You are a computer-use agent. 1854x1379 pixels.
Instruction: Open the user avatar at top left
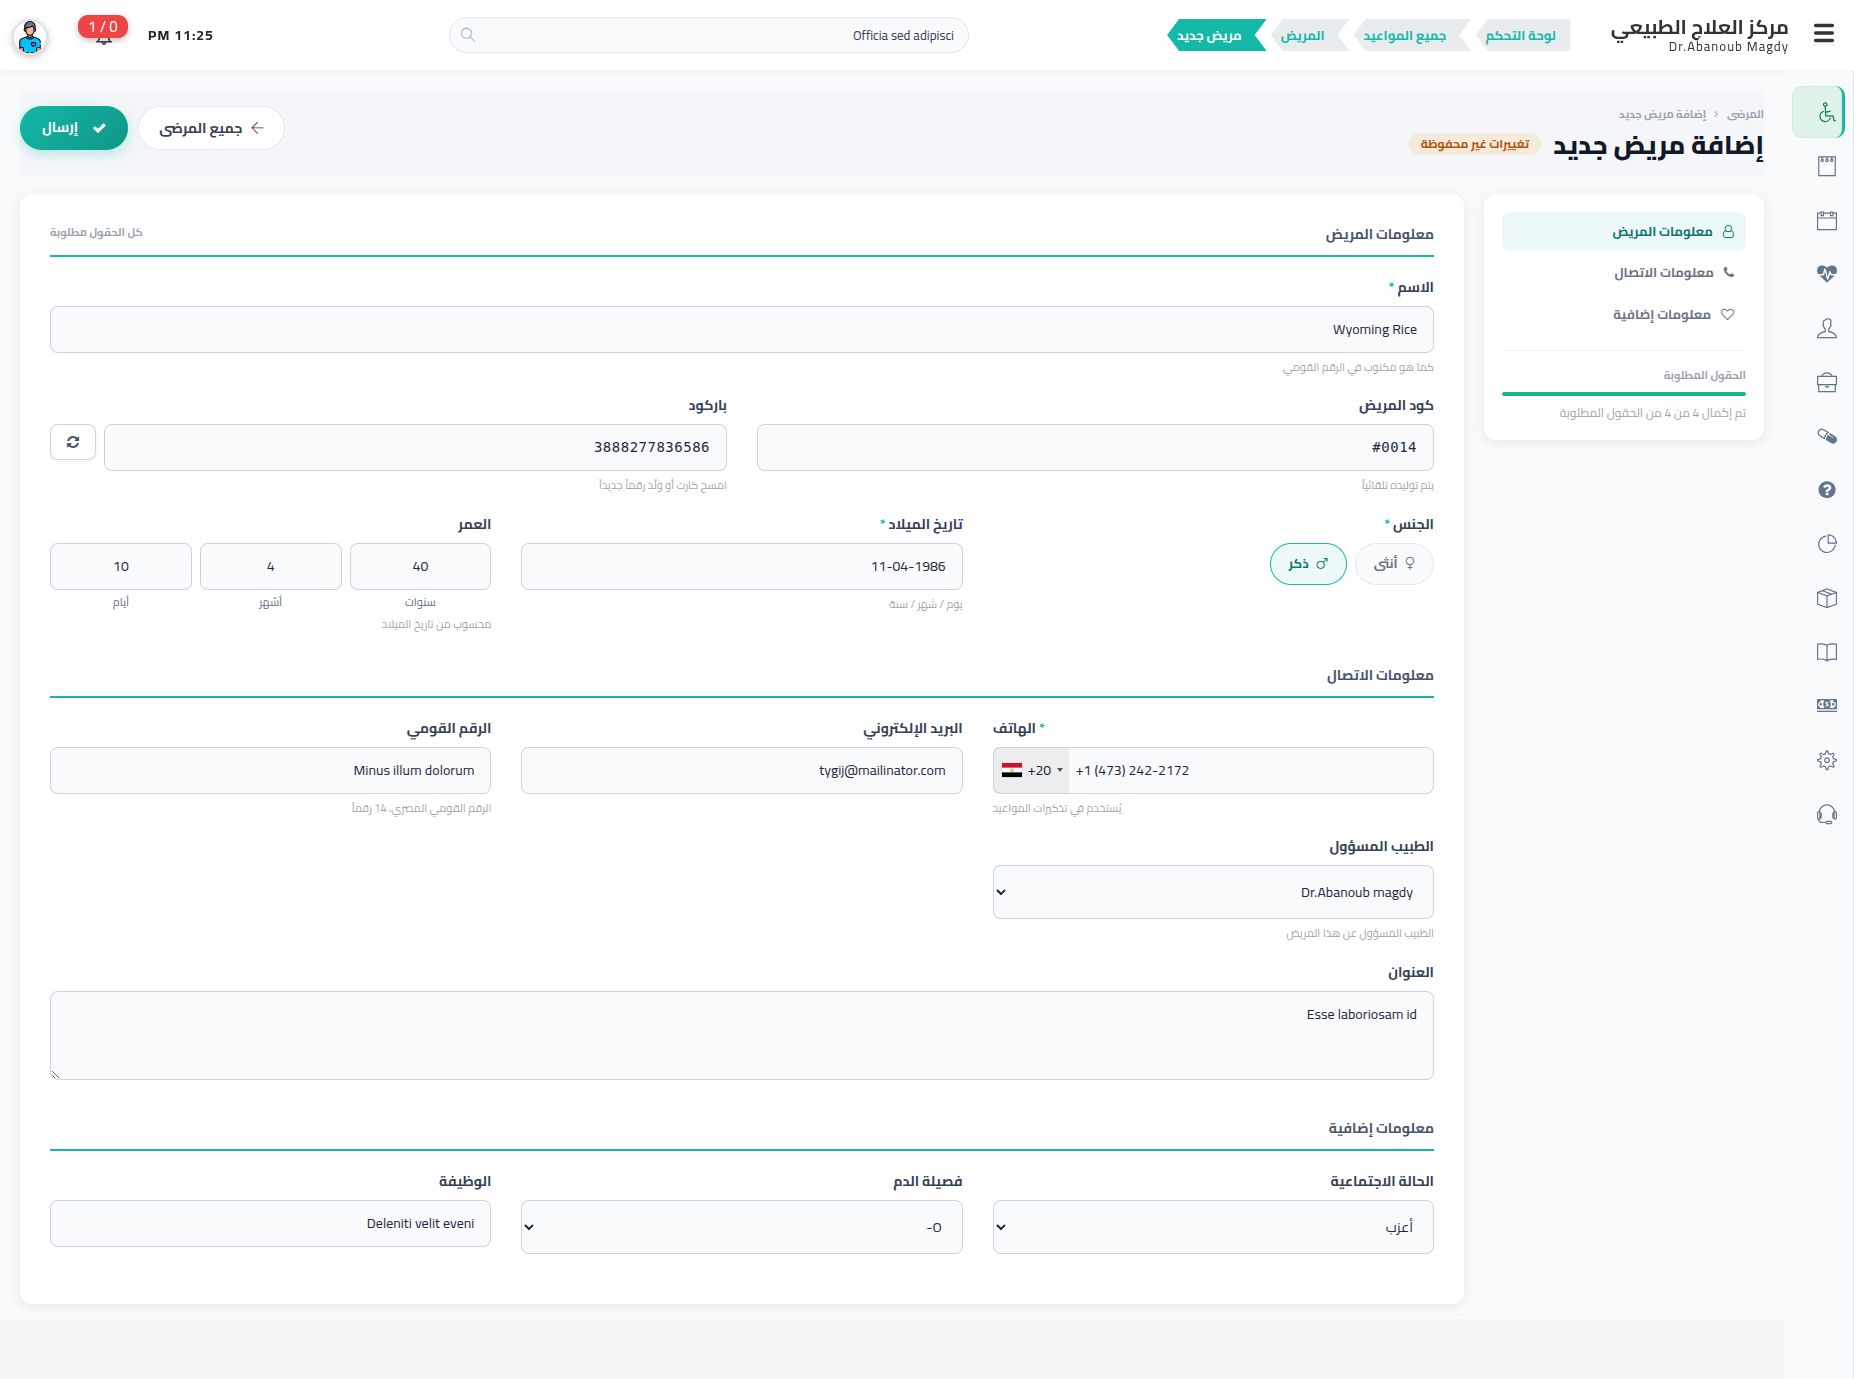click(x=30, y=37)
